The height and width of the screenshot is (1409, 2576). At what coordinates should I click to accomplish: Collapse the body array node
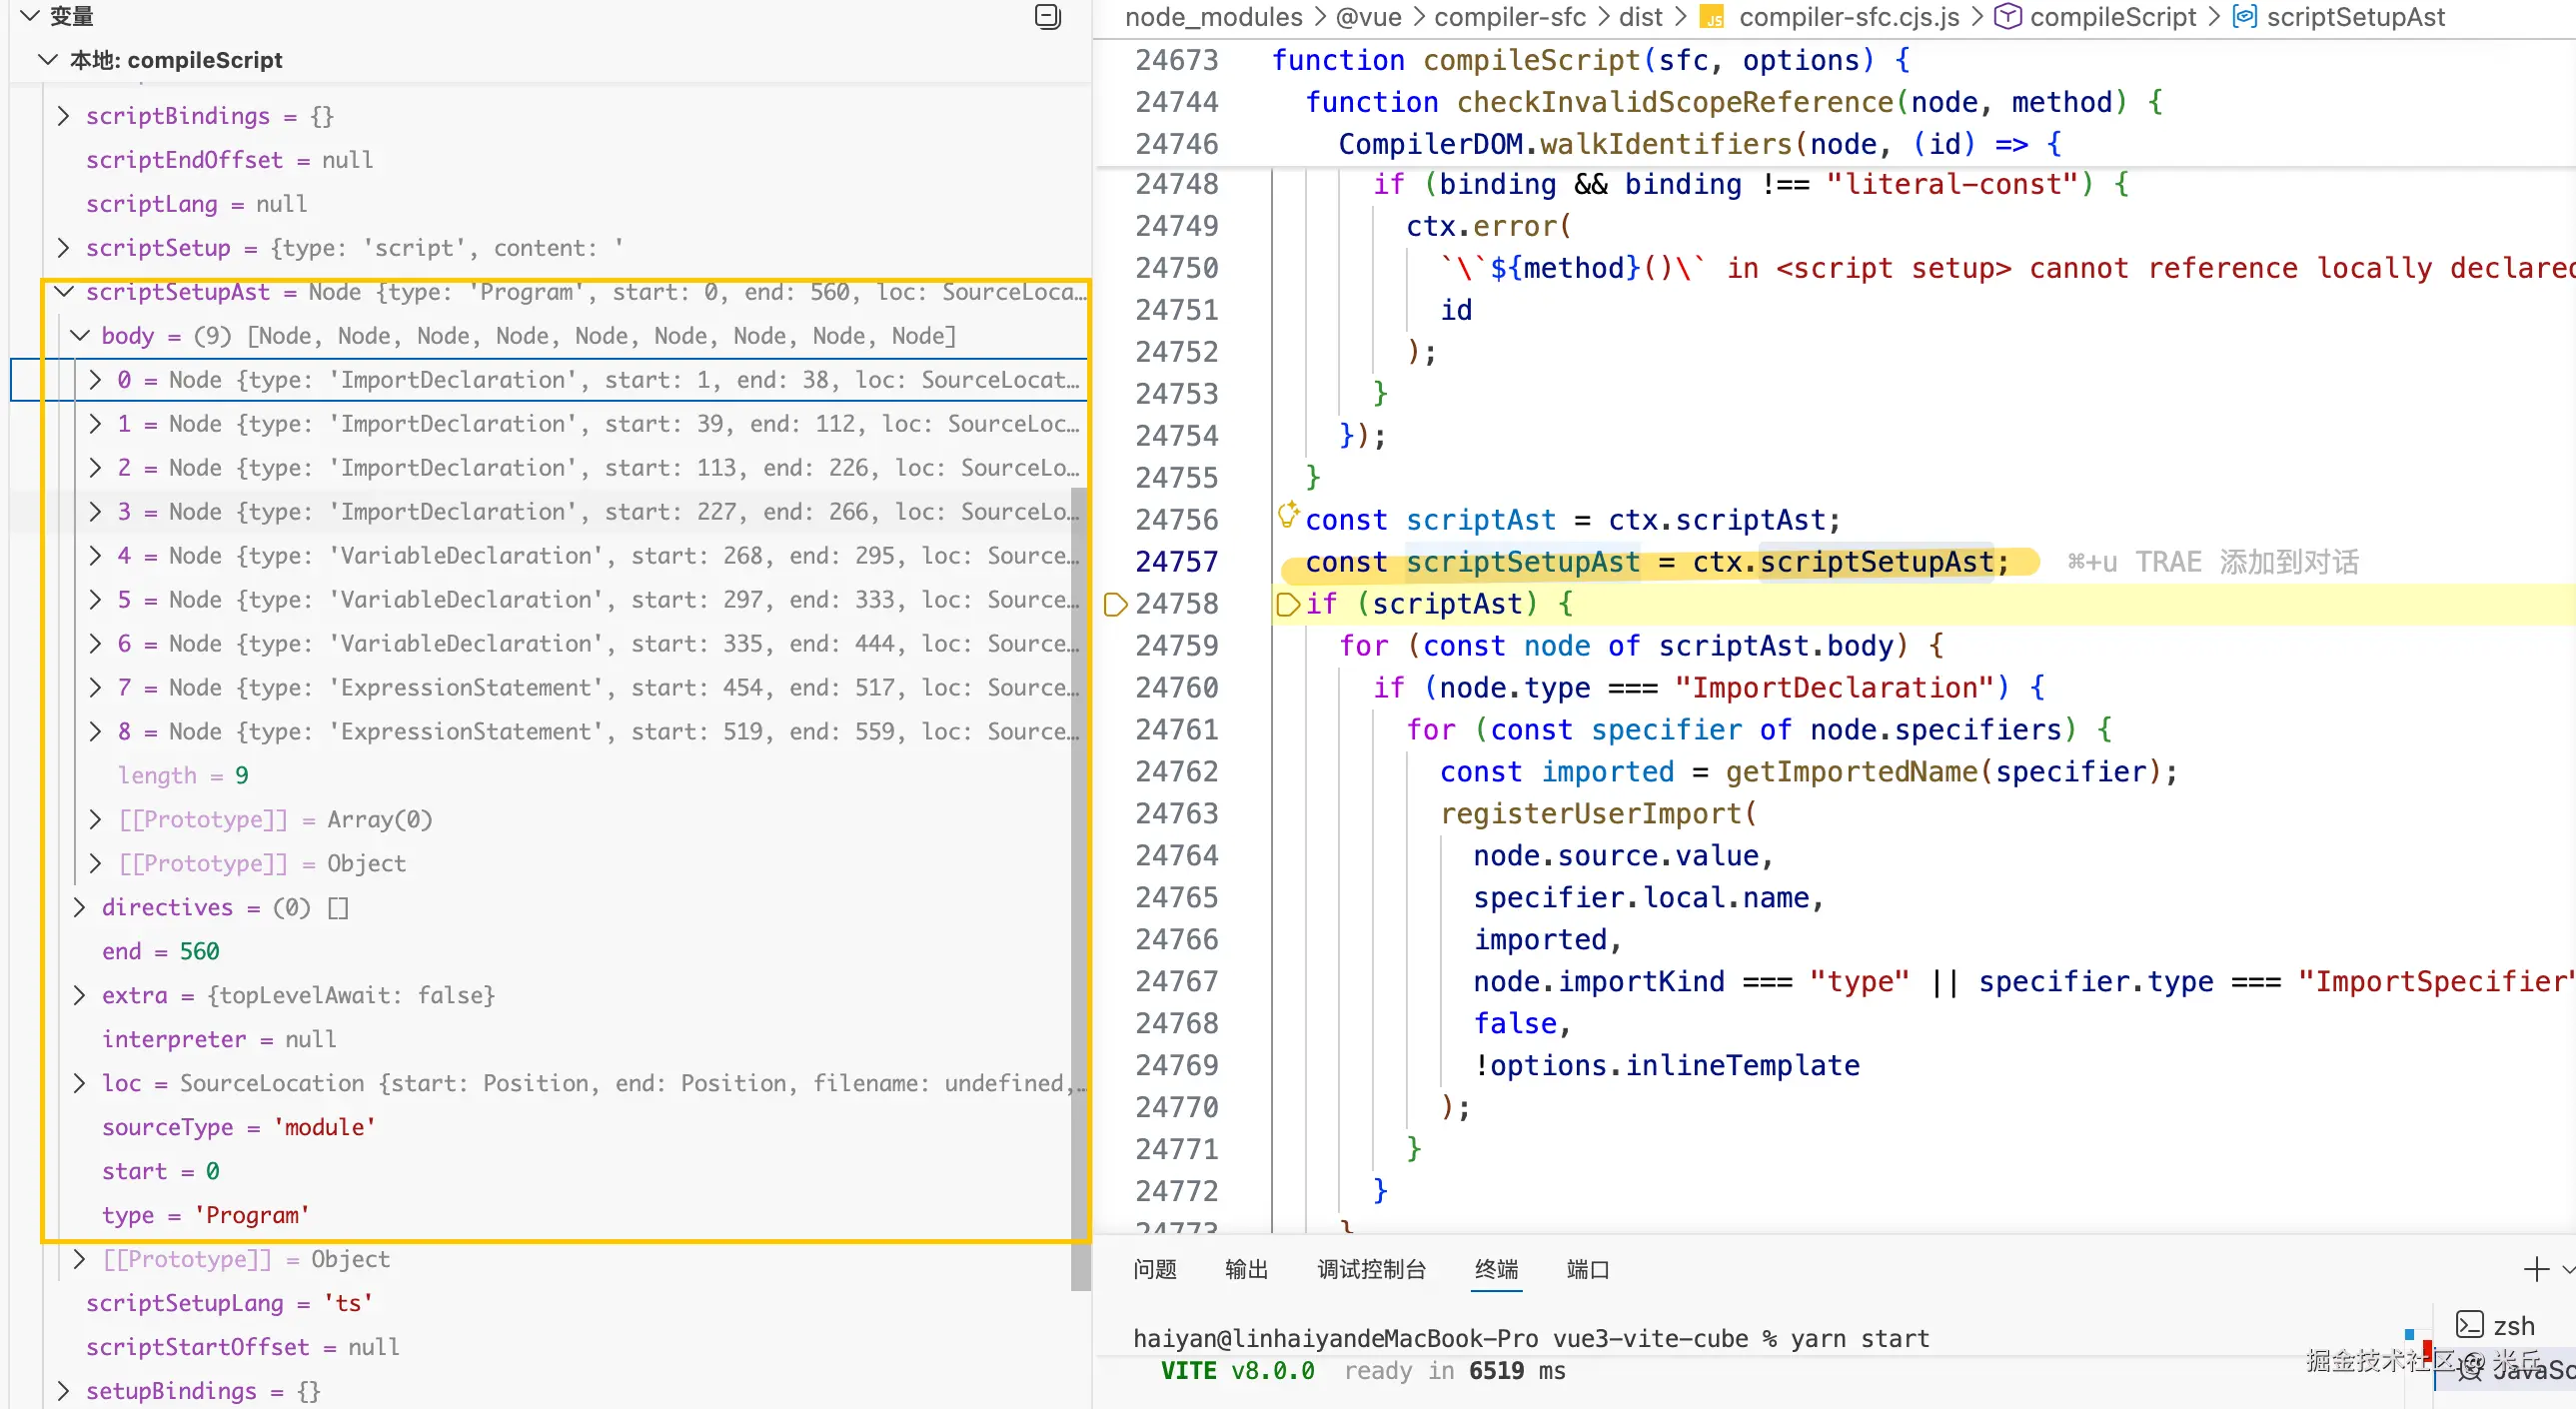80,336
